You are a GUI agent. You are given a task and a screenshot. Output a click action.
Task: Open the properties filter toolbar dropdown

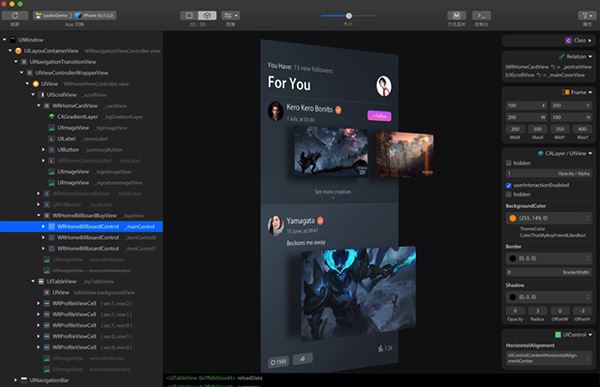coord(587,15)
